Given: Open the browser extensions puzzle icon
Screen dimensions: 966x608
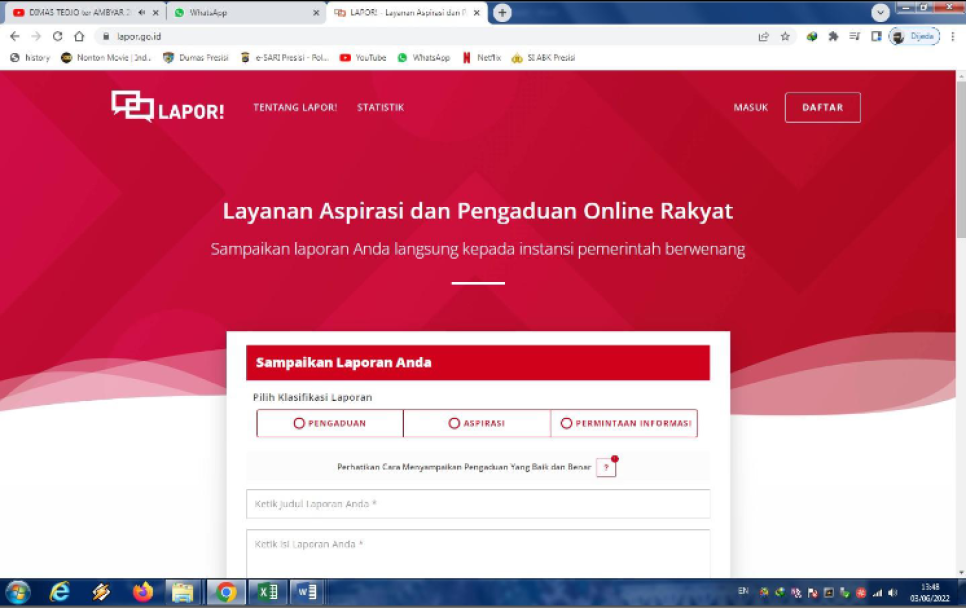Looking at the screenshot, I should [x=833, y=37].
